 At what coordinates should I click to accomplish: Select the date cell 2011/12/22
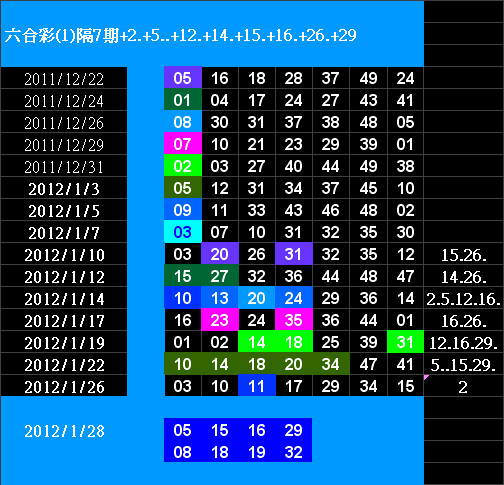pyautogui.click(x=64, y=78)
